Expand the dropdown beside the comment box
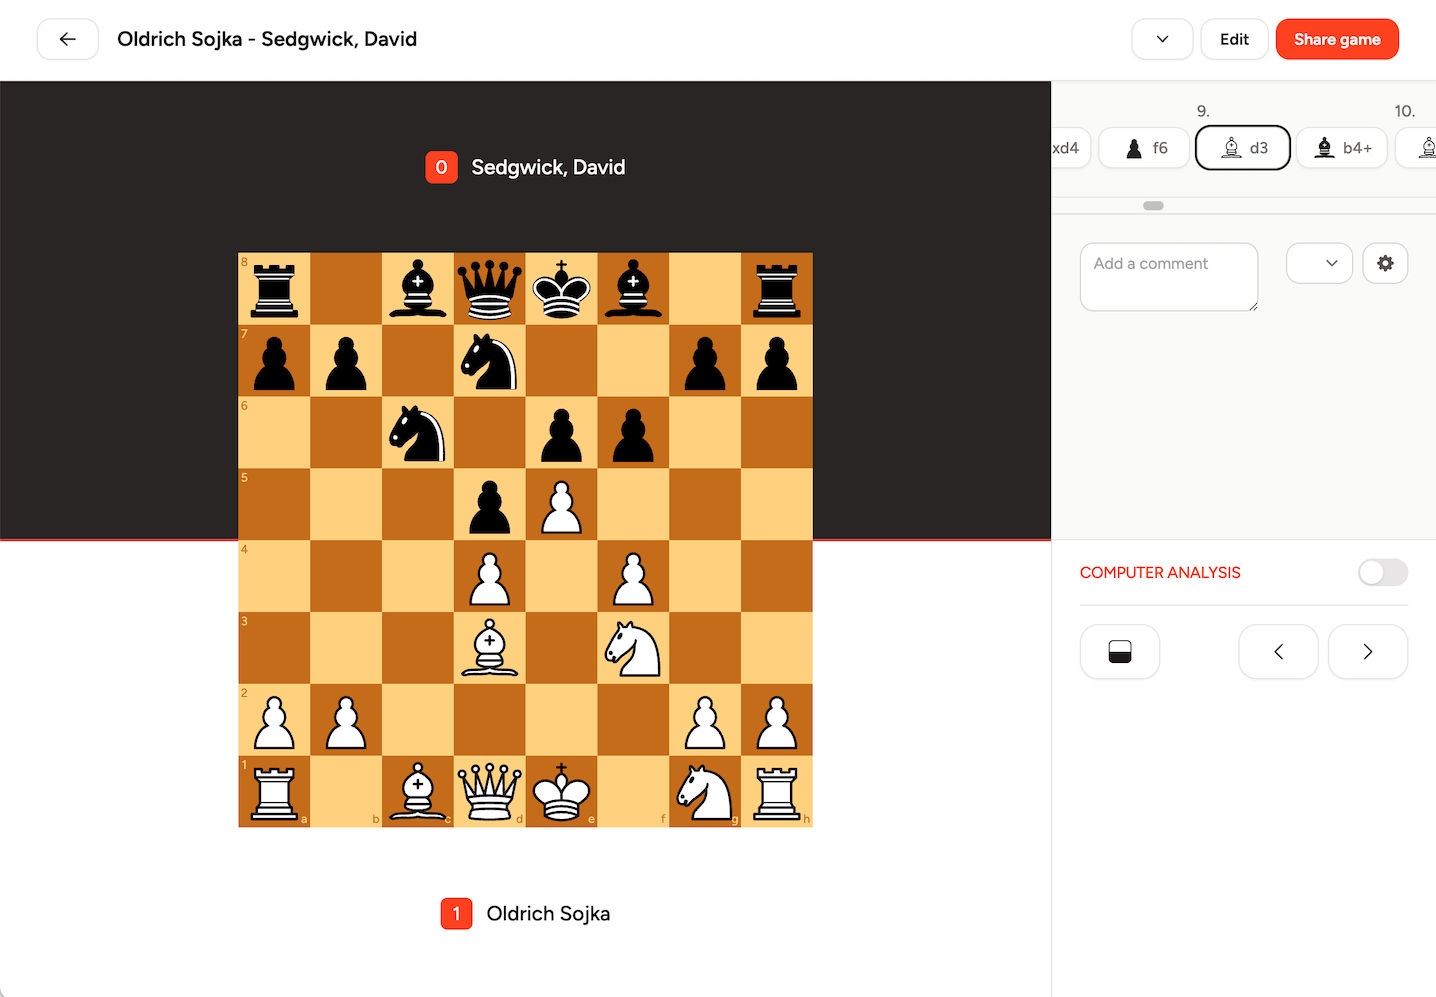This screenshot has width=1436, height=997. pos(1319,263)
